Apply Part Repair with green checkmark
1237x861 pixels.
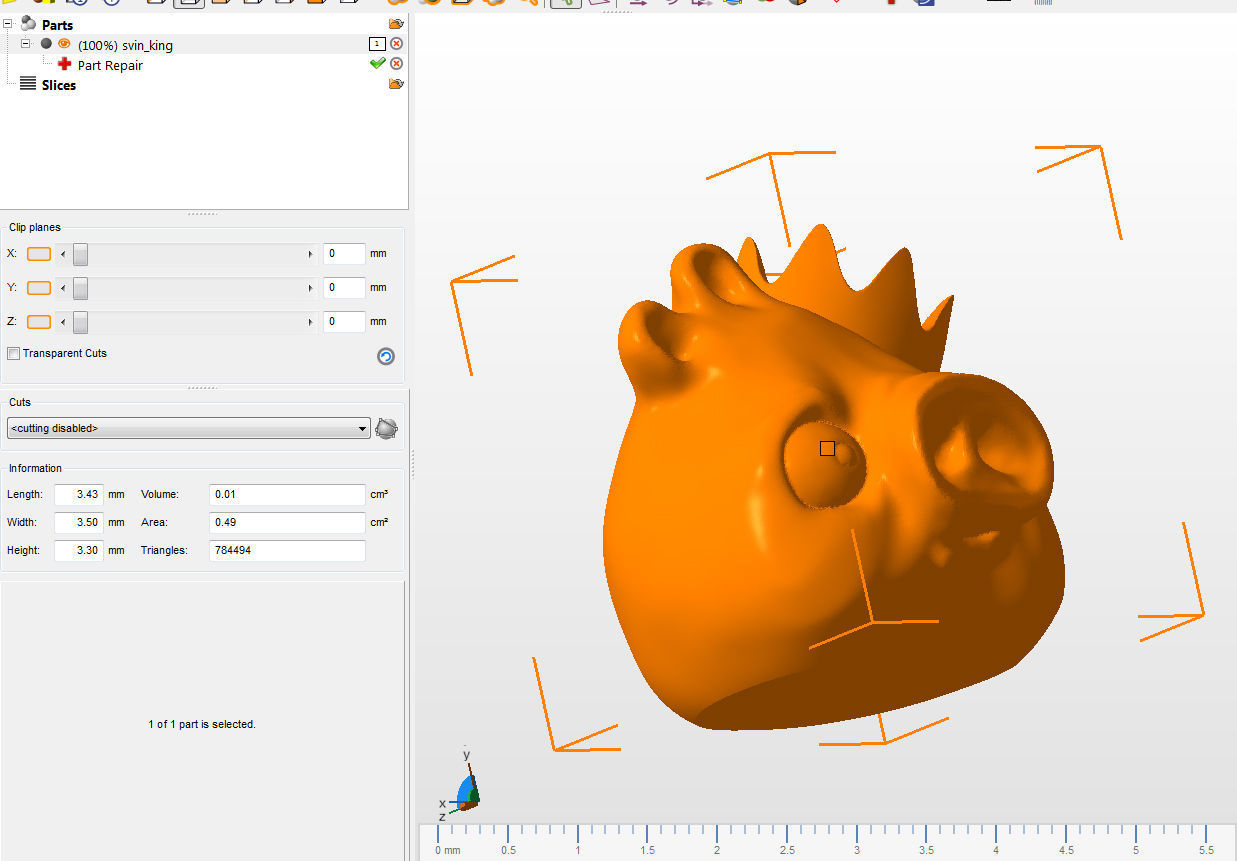(x=377, y=63)
